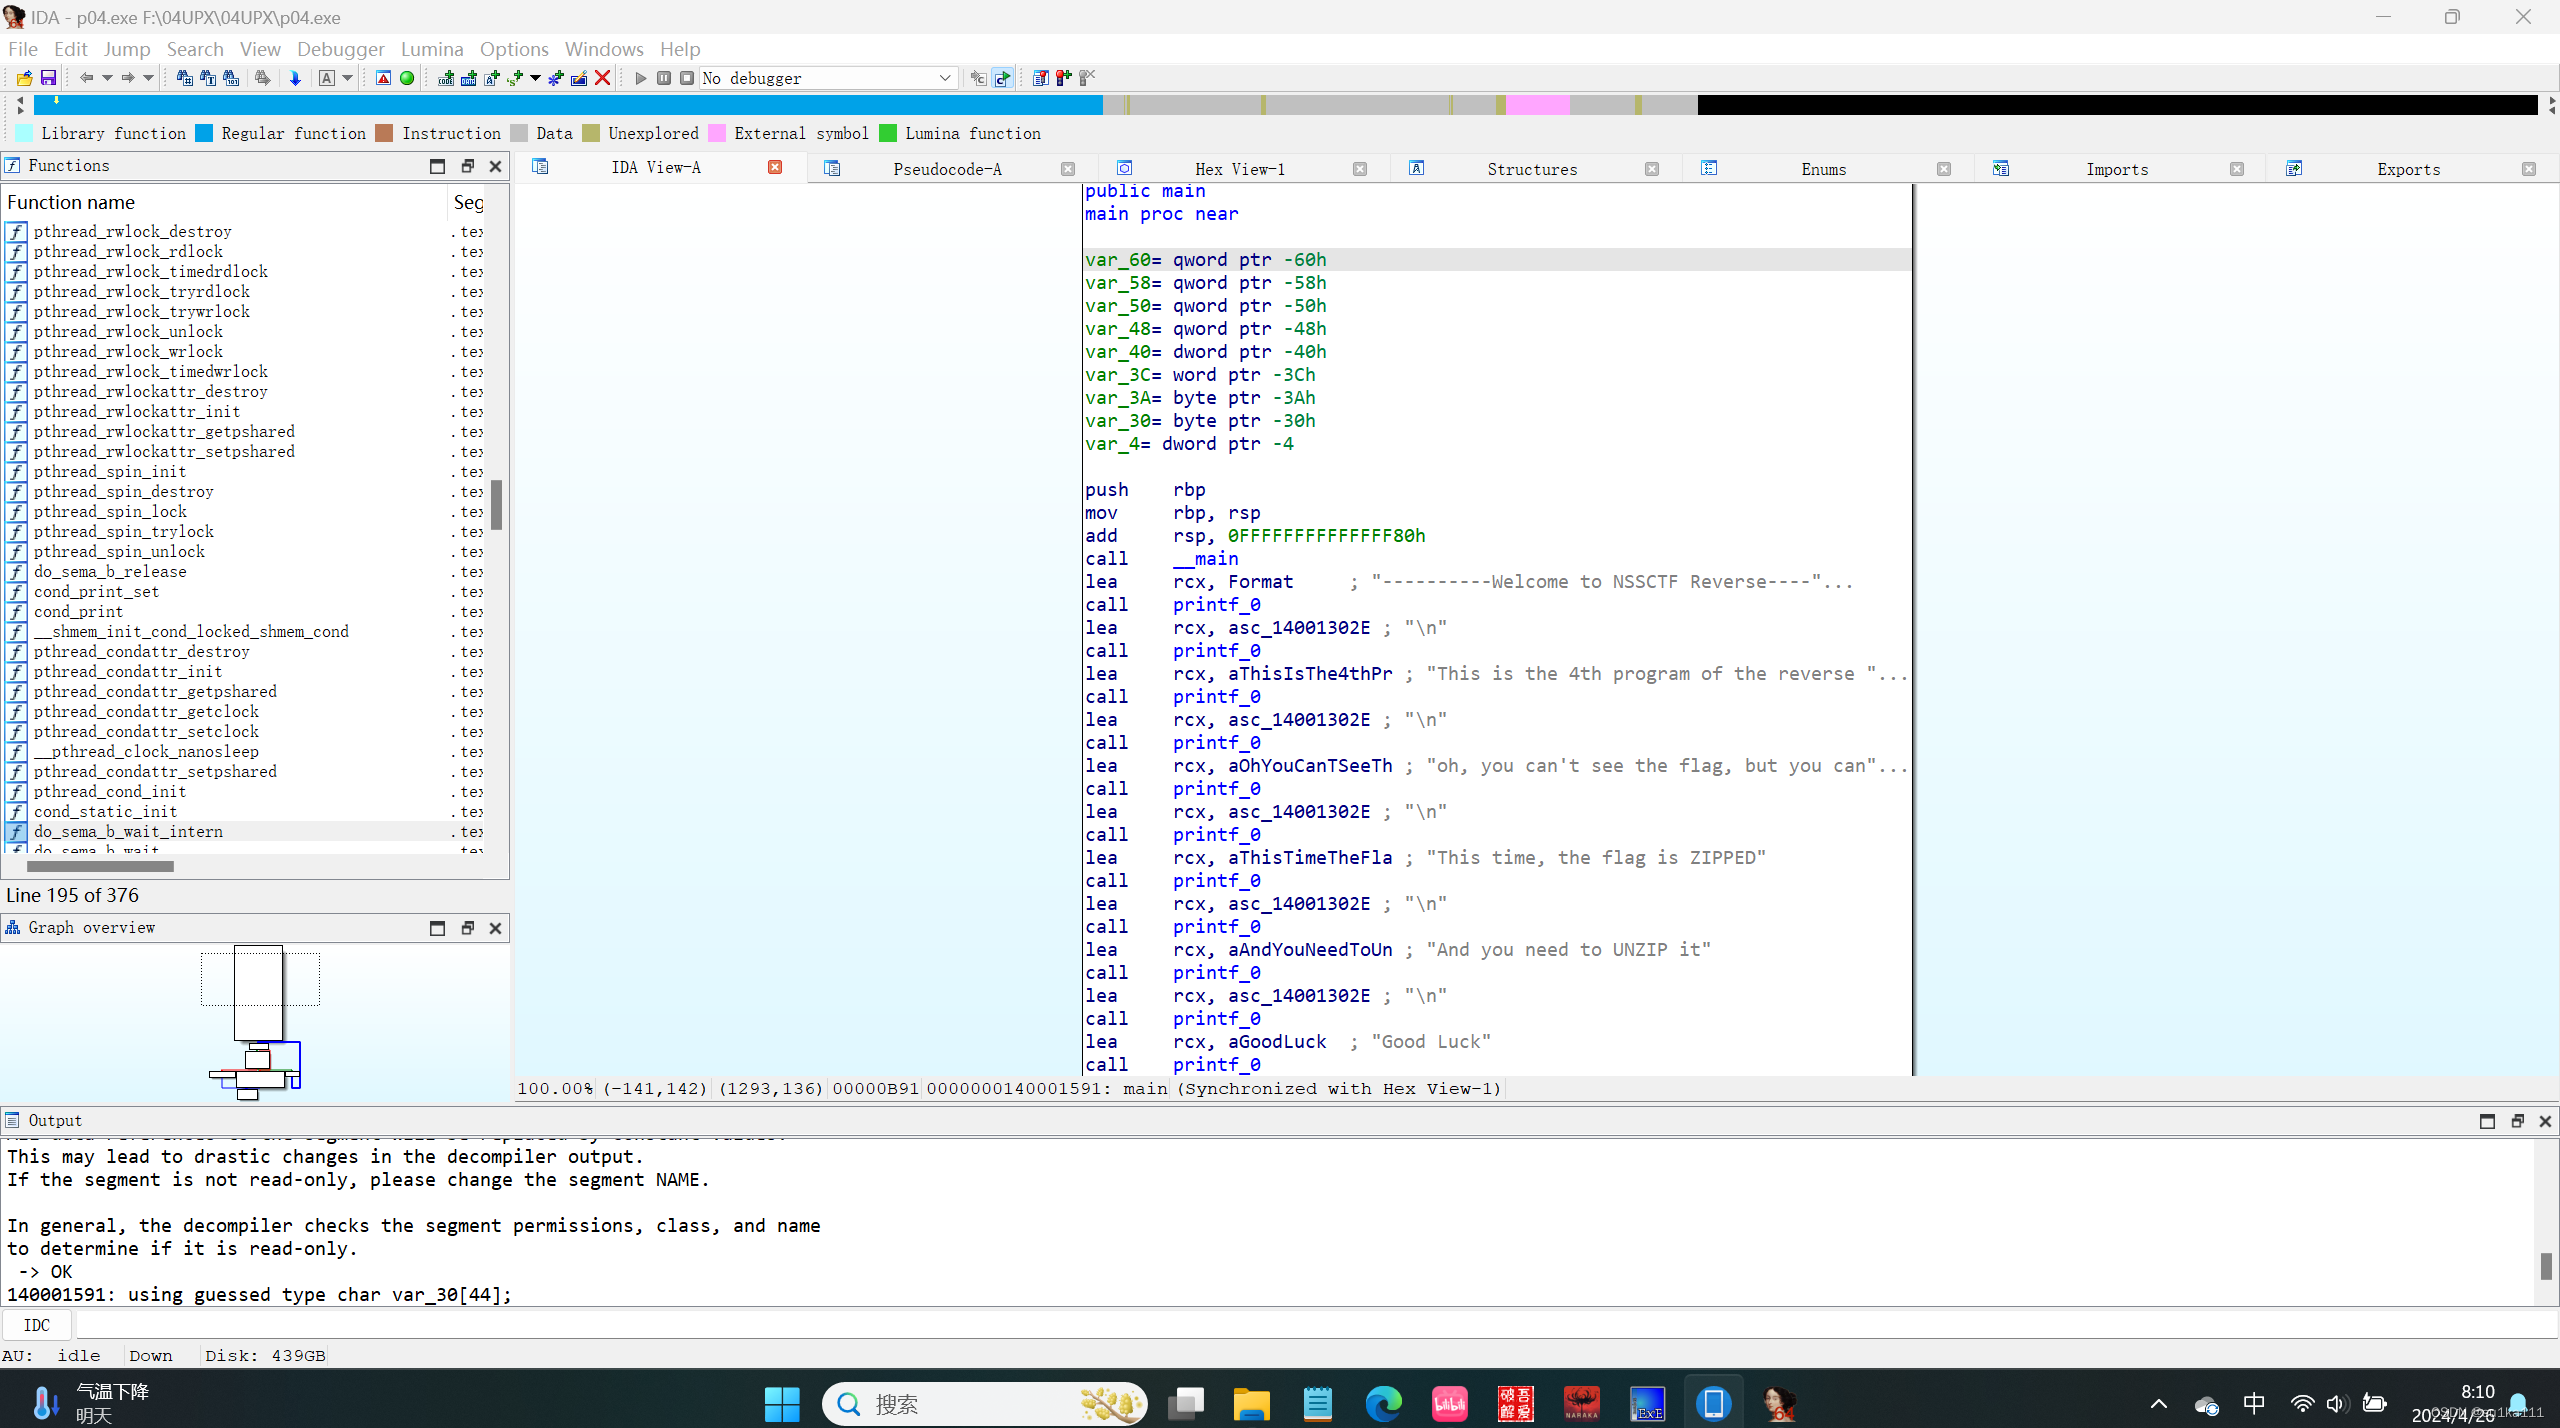
Task: Select pthread_rwlock_destroy function row
Action: point(132,231)
